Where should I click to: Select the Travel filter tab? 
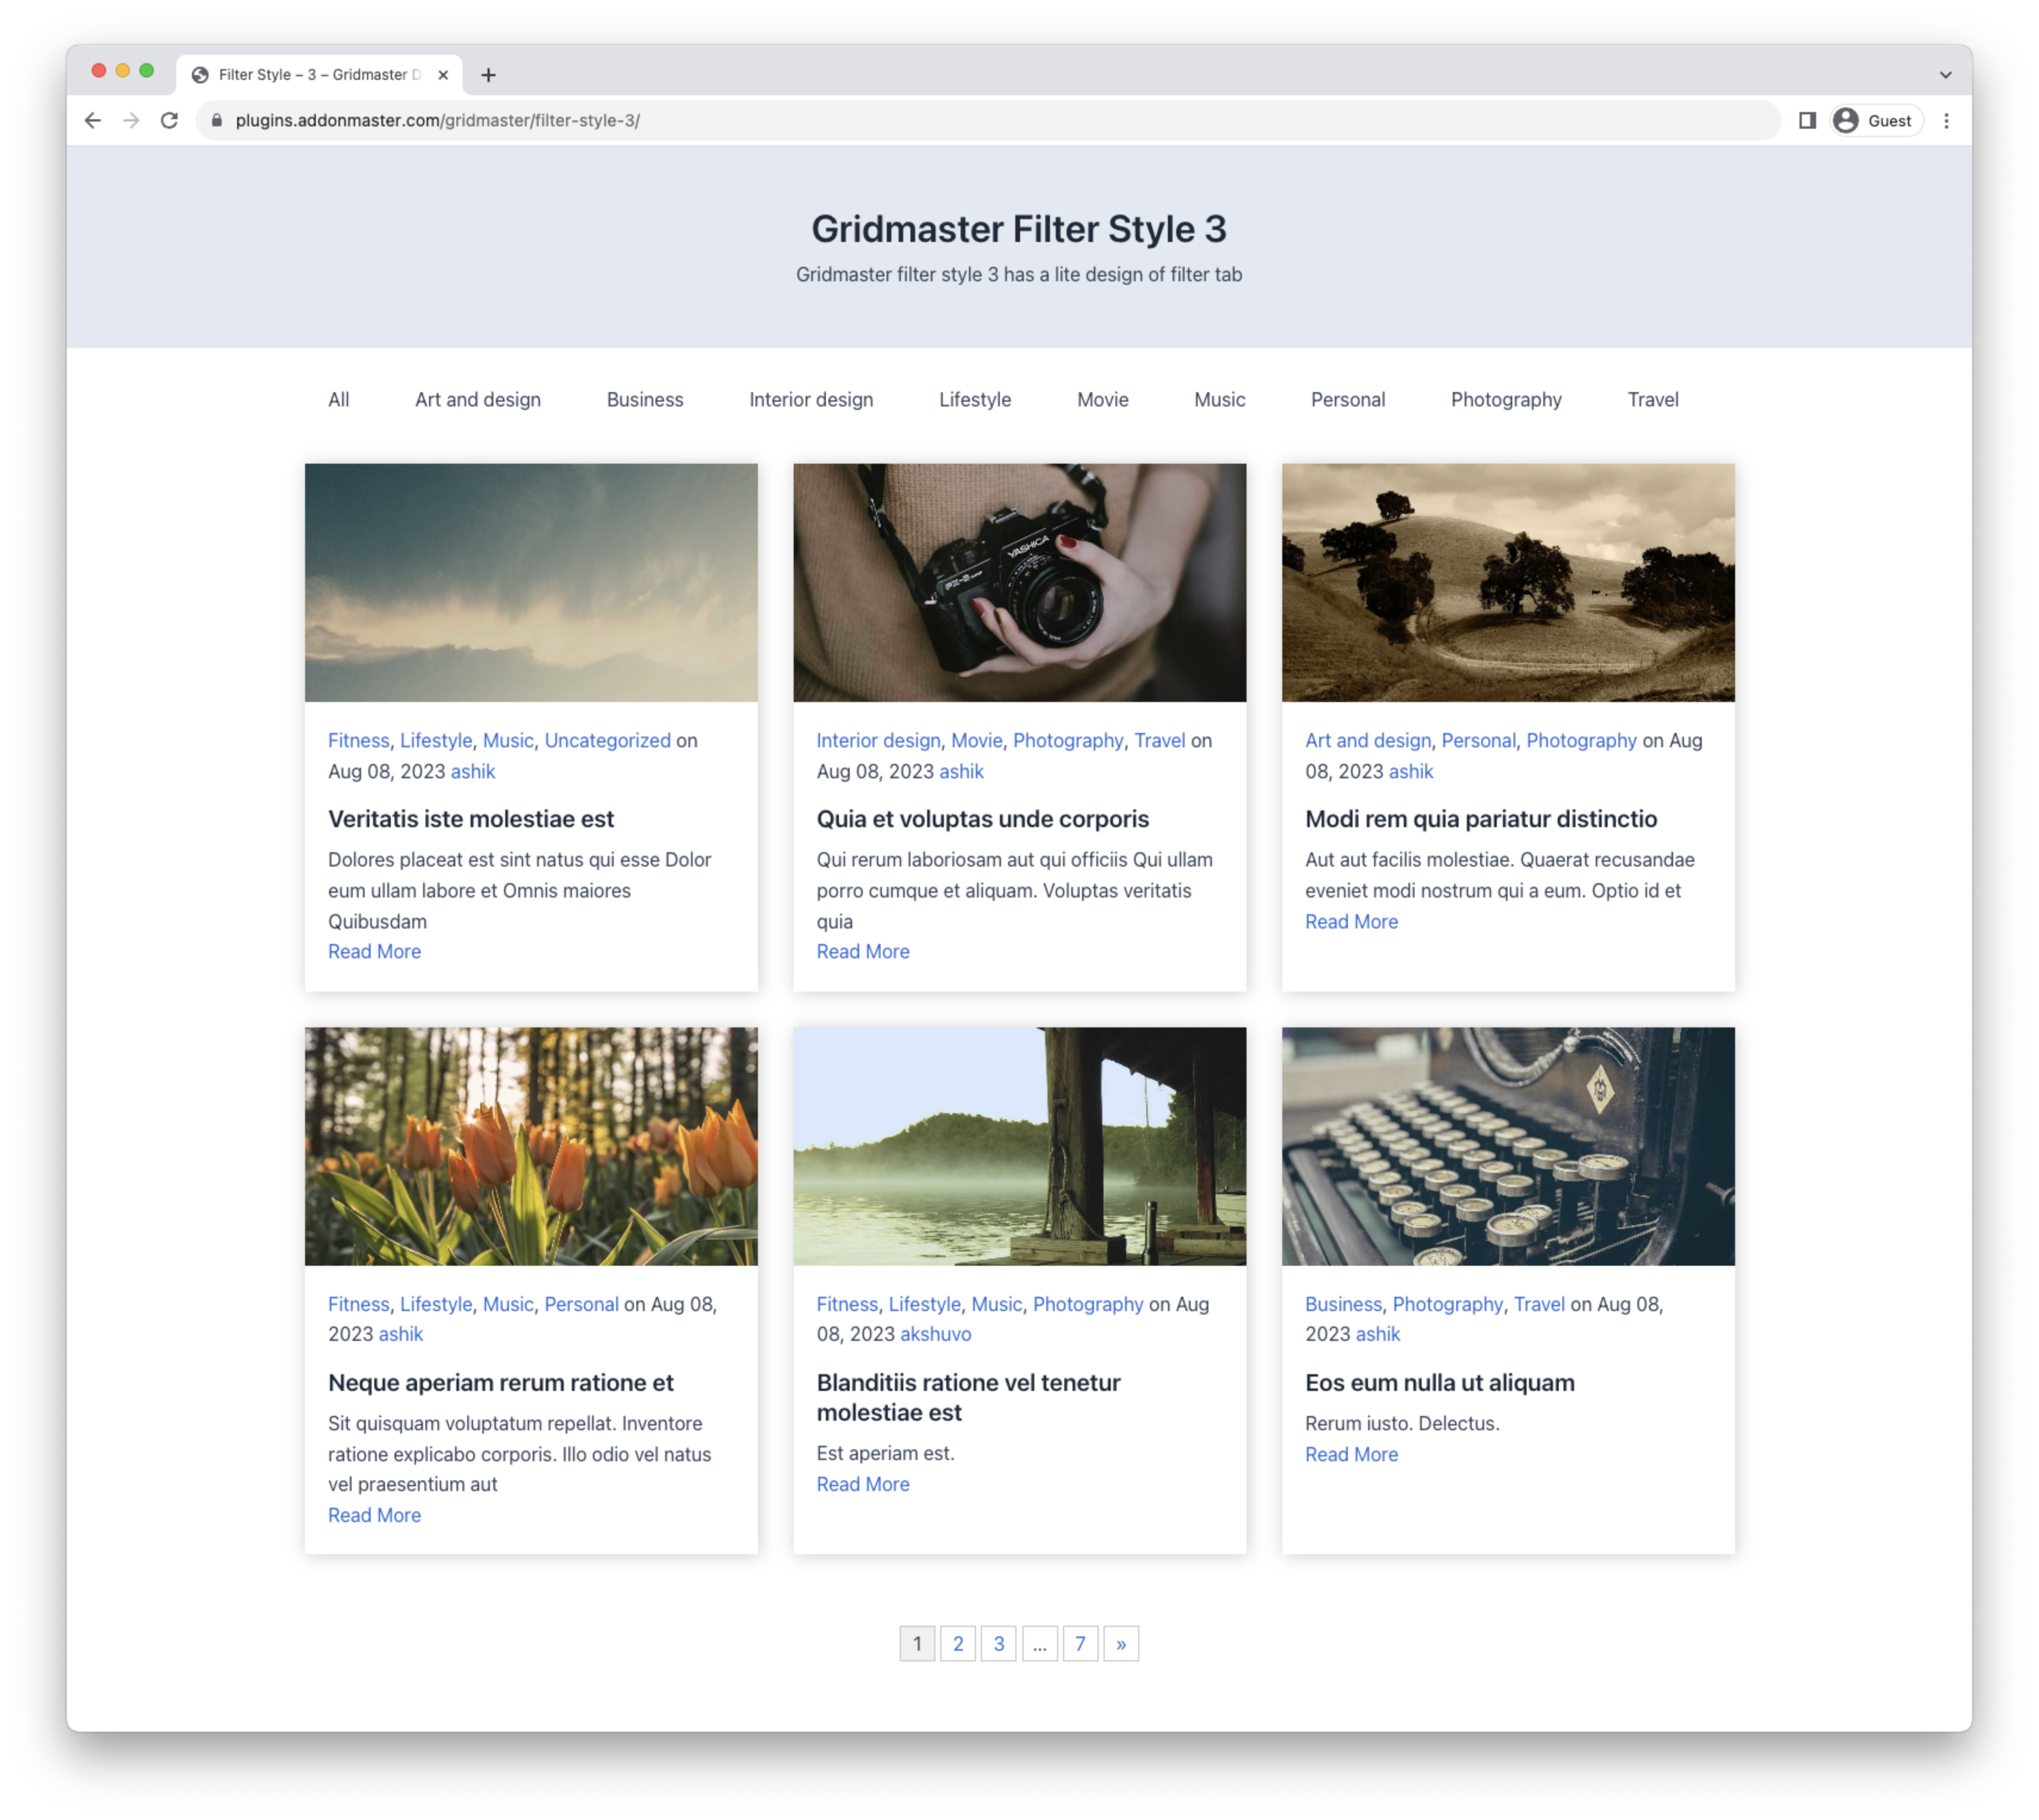[x=1652, y=400]
